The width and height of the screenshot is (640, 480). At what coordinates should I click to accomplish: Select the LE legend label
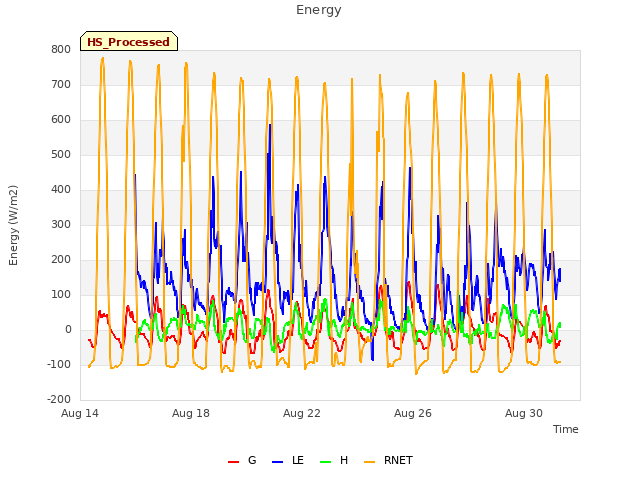click(298, 460)
